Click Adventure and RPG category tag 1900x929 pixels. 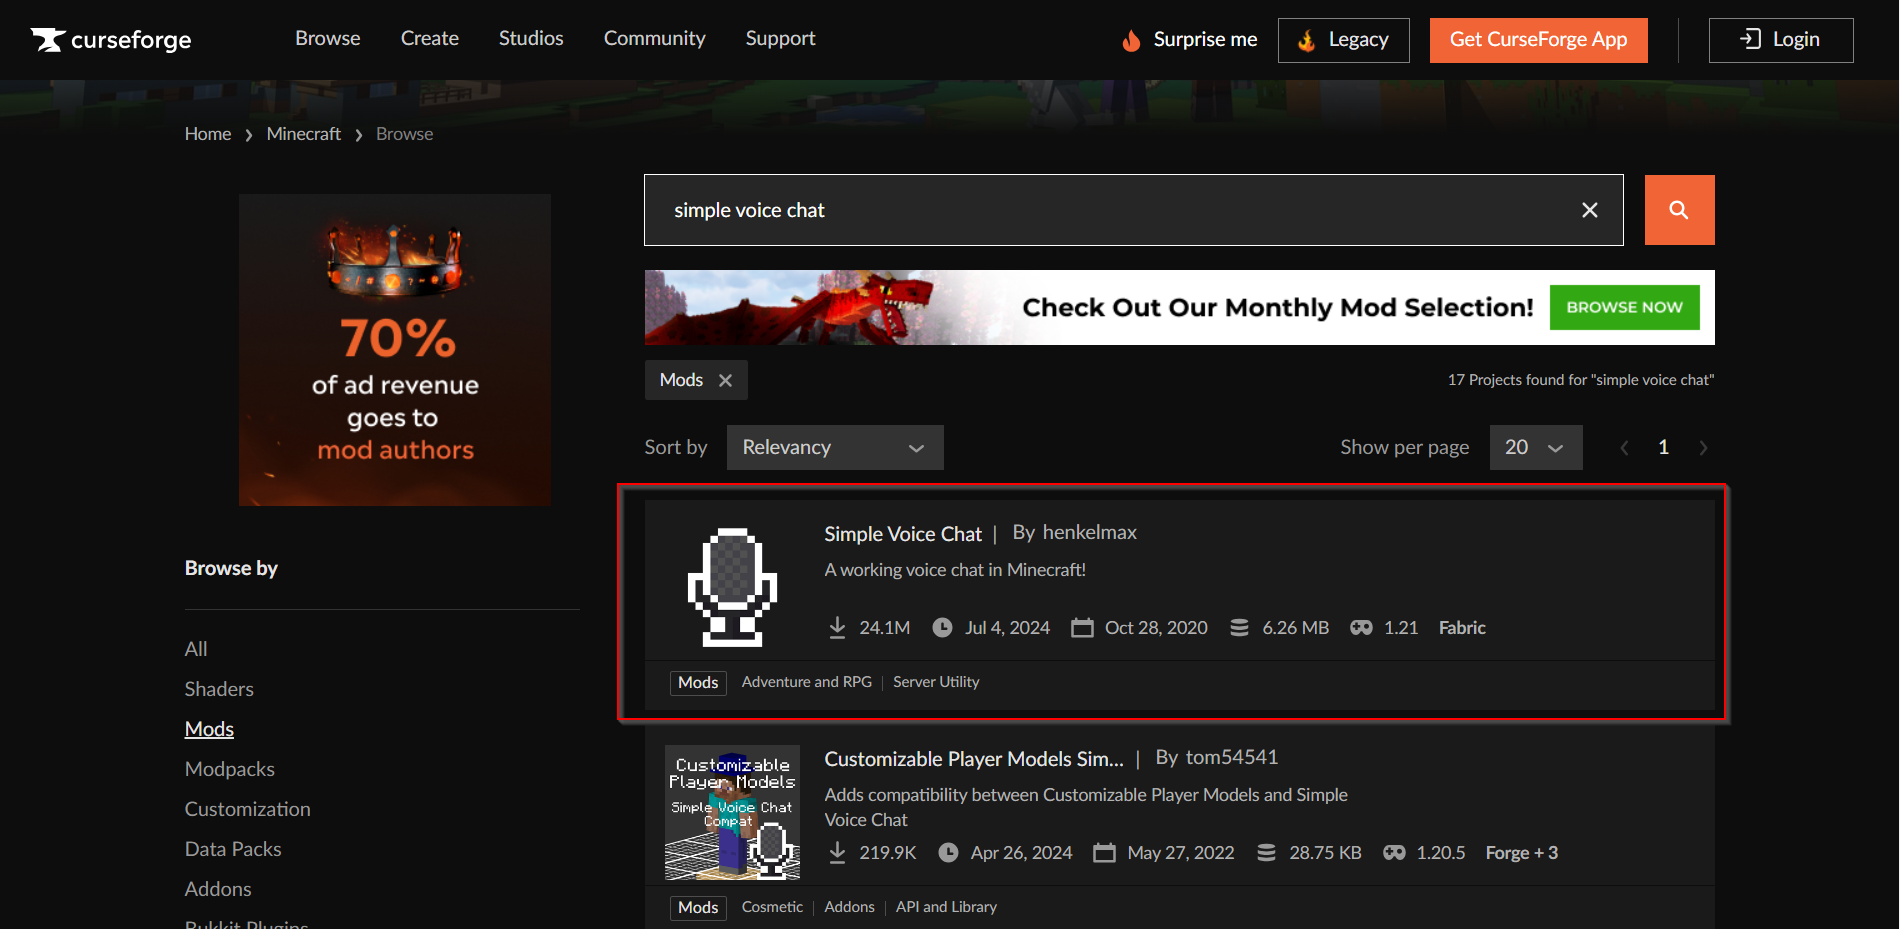[807, 682]
